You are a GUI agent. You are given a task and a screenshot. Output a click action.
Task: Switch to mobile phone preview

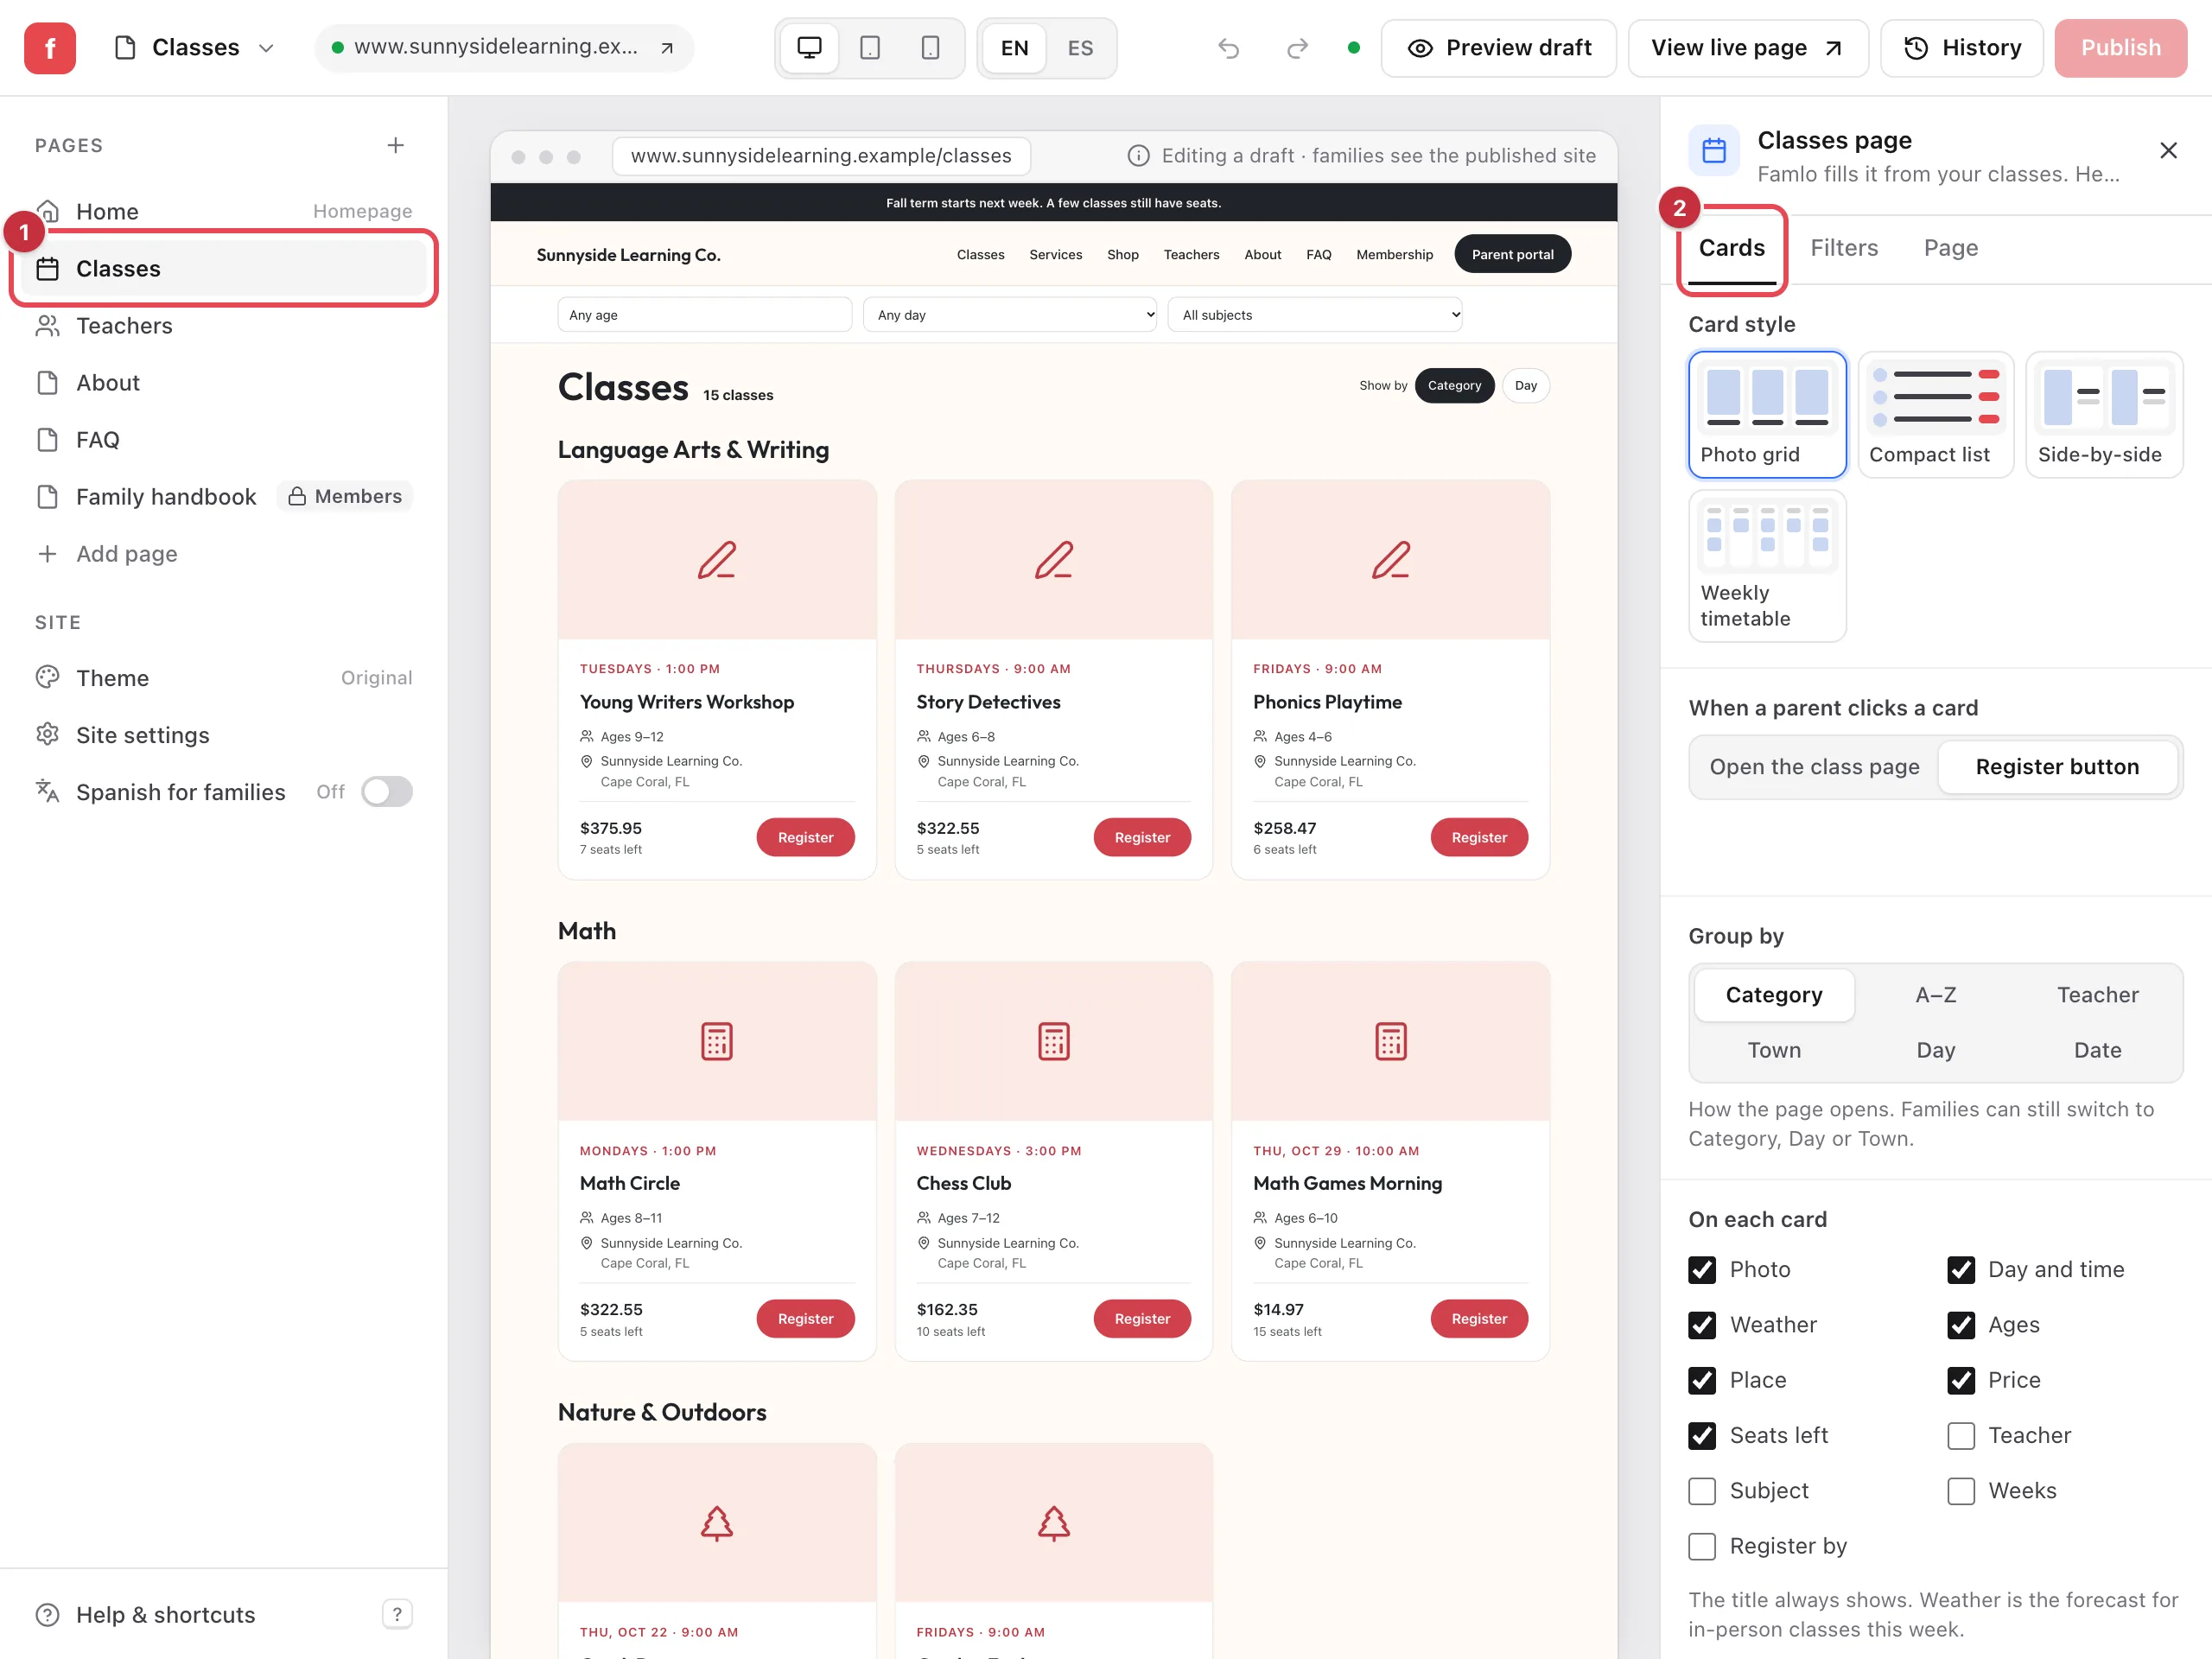[930, 48]
